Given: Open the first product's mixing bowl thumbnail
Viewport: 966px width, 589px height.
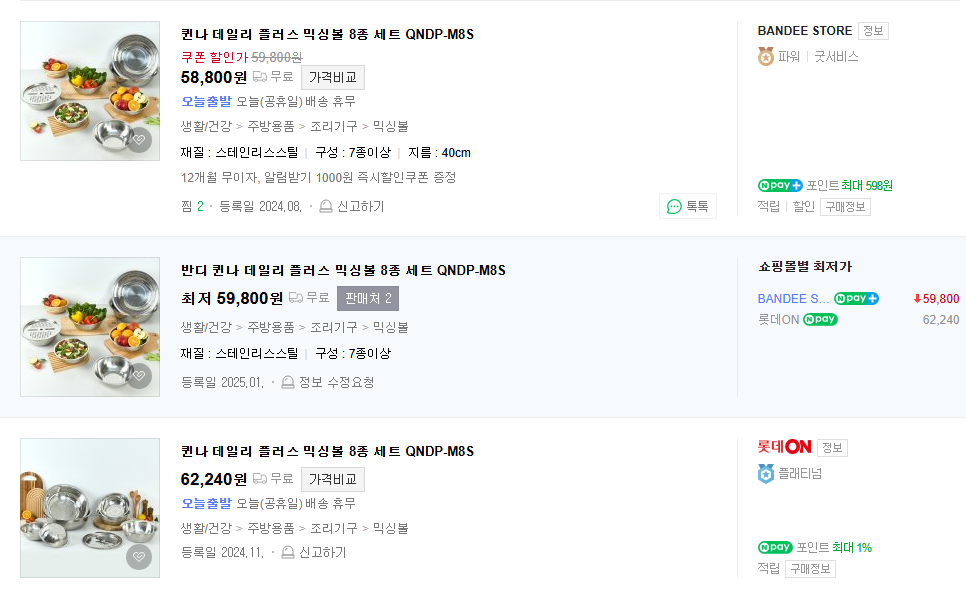Looking at the screenshot, I should click(x=90, y=91).
